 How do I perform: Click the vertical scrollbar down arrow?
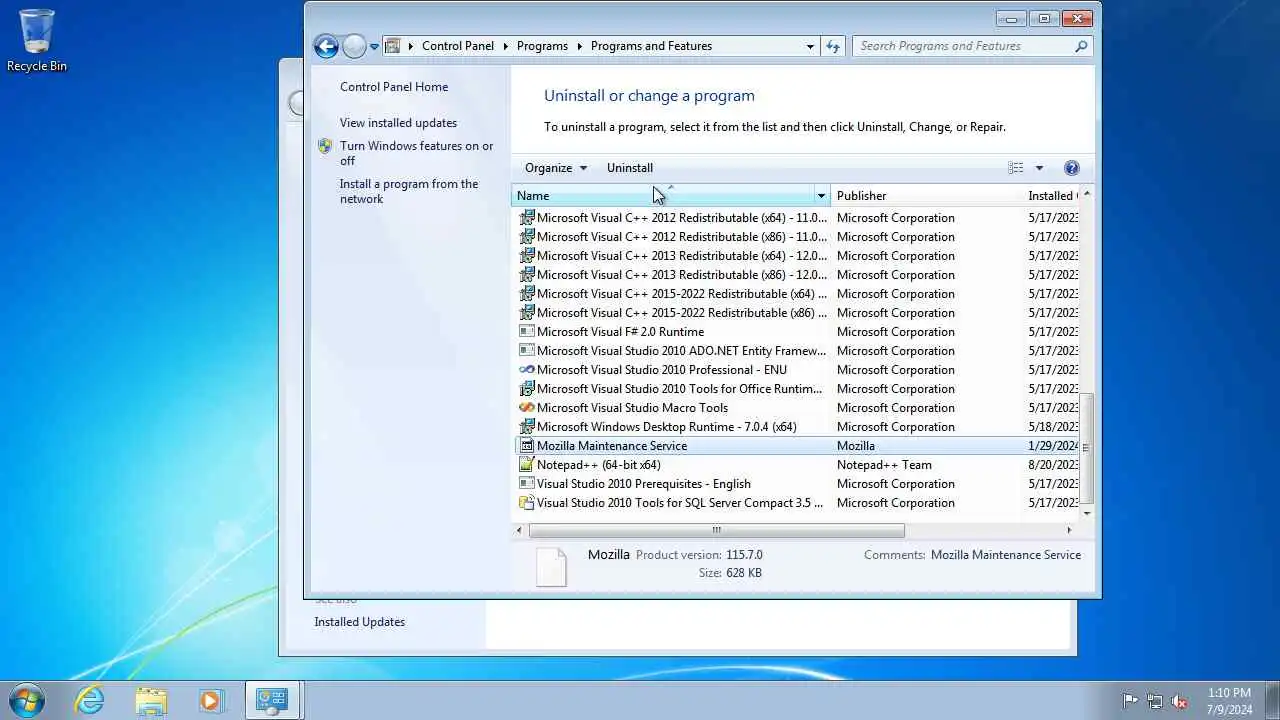tap(1087, 513)
